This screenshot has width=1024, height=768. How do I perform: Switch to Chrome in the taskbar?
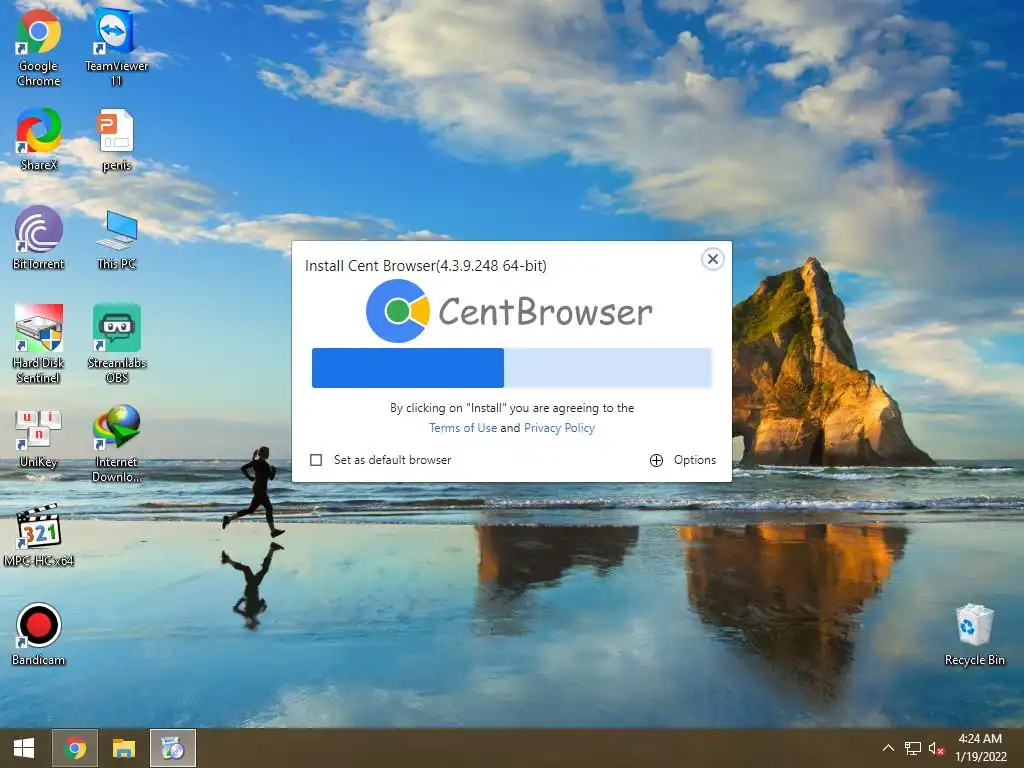(74, 748)
